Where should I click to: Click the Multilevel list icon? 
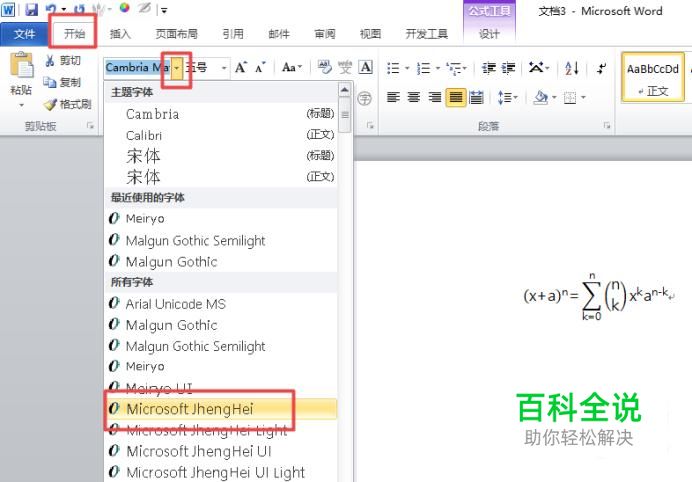click(x=453, y=68)
